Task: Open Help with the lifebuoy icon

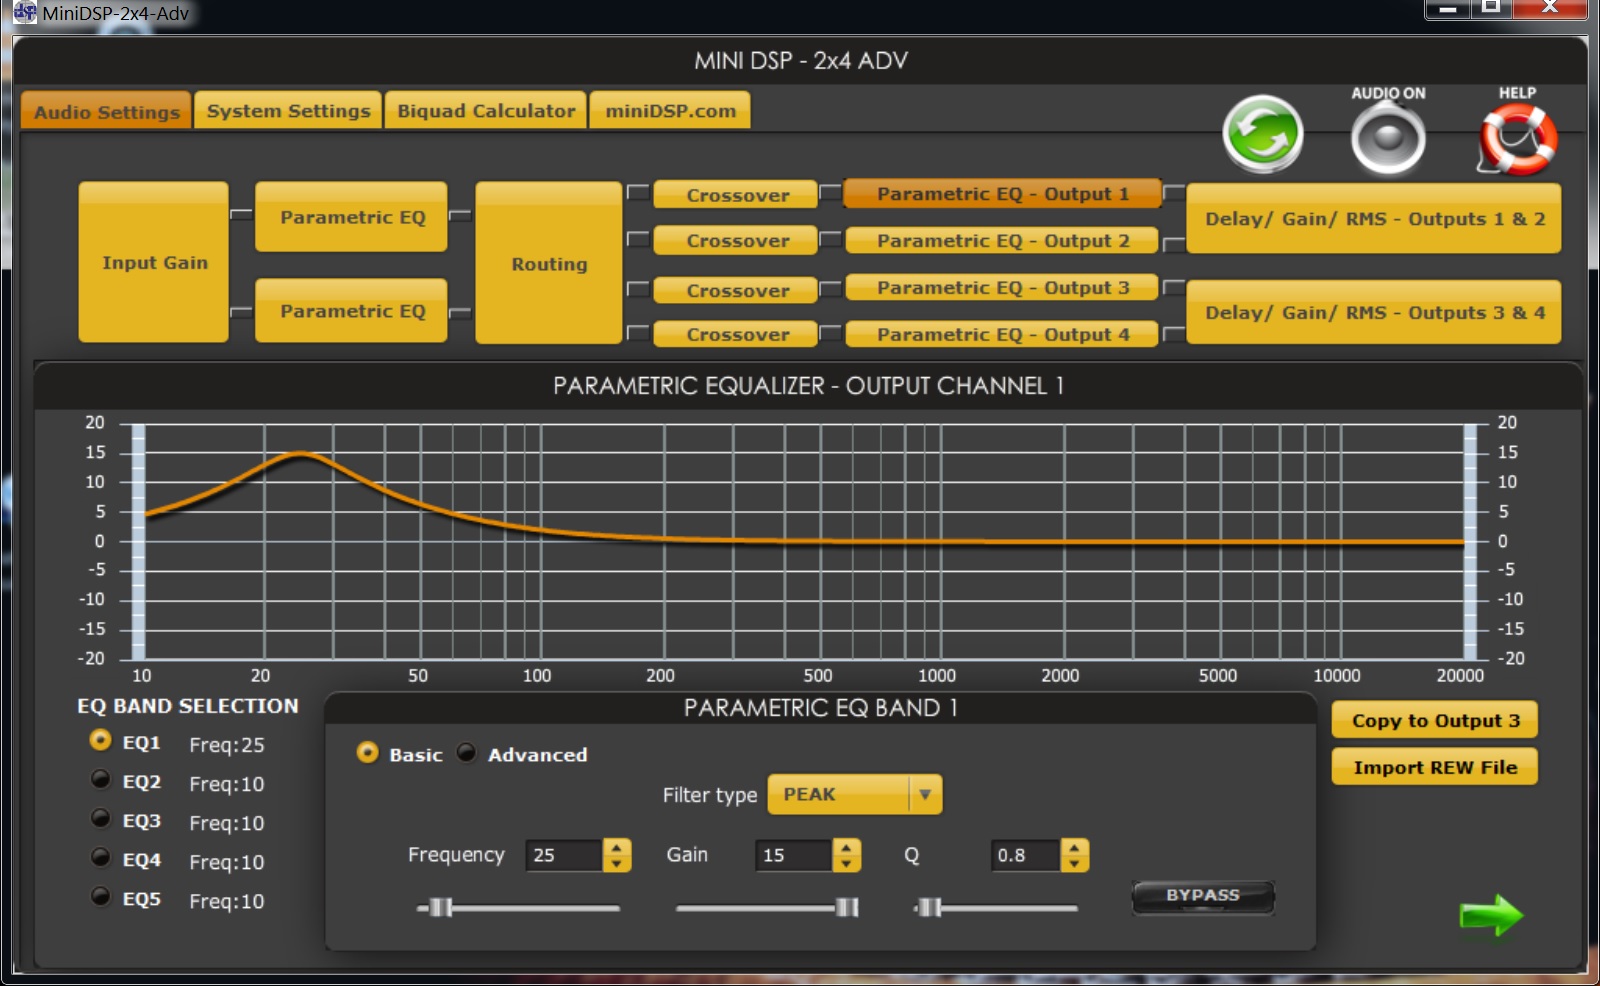Action: pyautogui.click(x=1517, y=138)
